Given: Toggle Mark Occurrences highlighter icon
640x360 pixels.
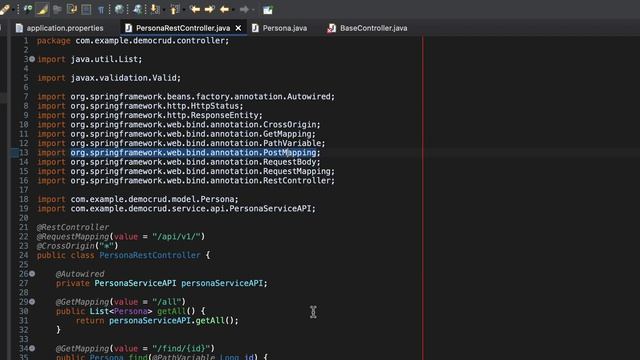Looking at the screenshot, I should [42, 9].
